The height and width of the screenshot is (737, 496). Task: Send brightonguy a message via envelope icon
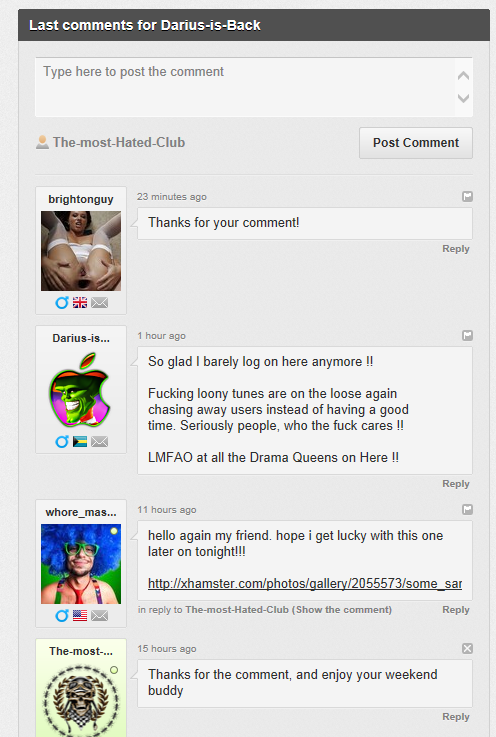(100, 303)
